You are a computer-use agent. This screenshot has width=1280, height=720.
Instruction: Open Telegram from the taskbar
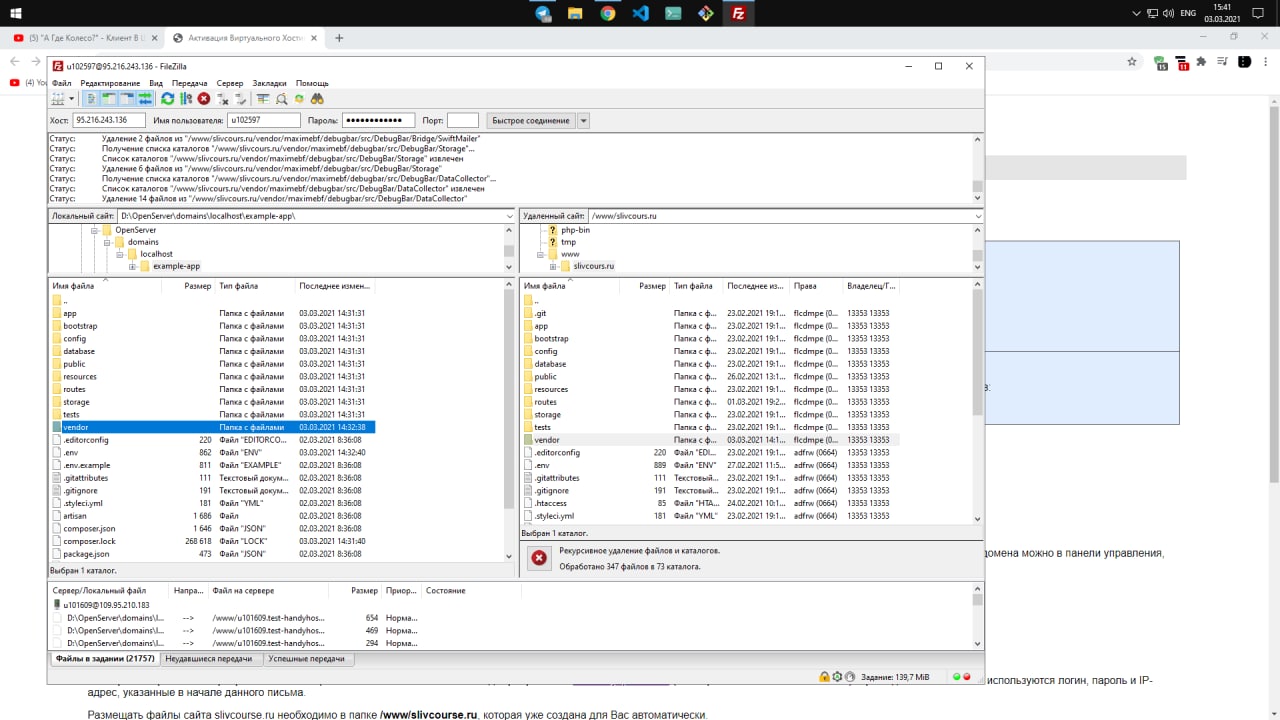pos(543,13)
